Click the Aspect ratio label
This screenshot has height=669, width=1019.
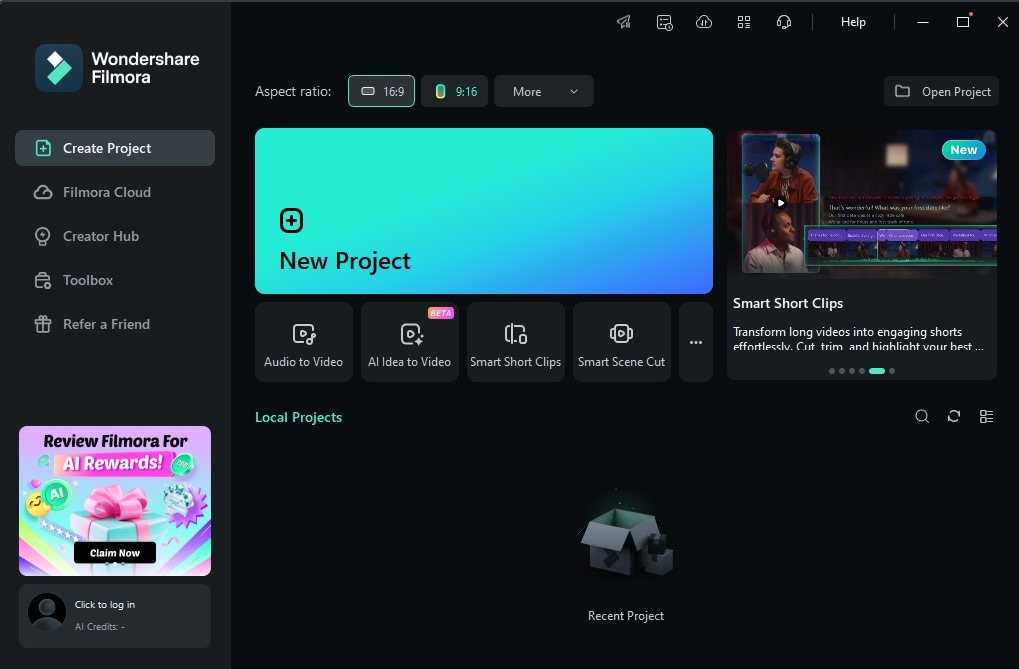[293, 91]
